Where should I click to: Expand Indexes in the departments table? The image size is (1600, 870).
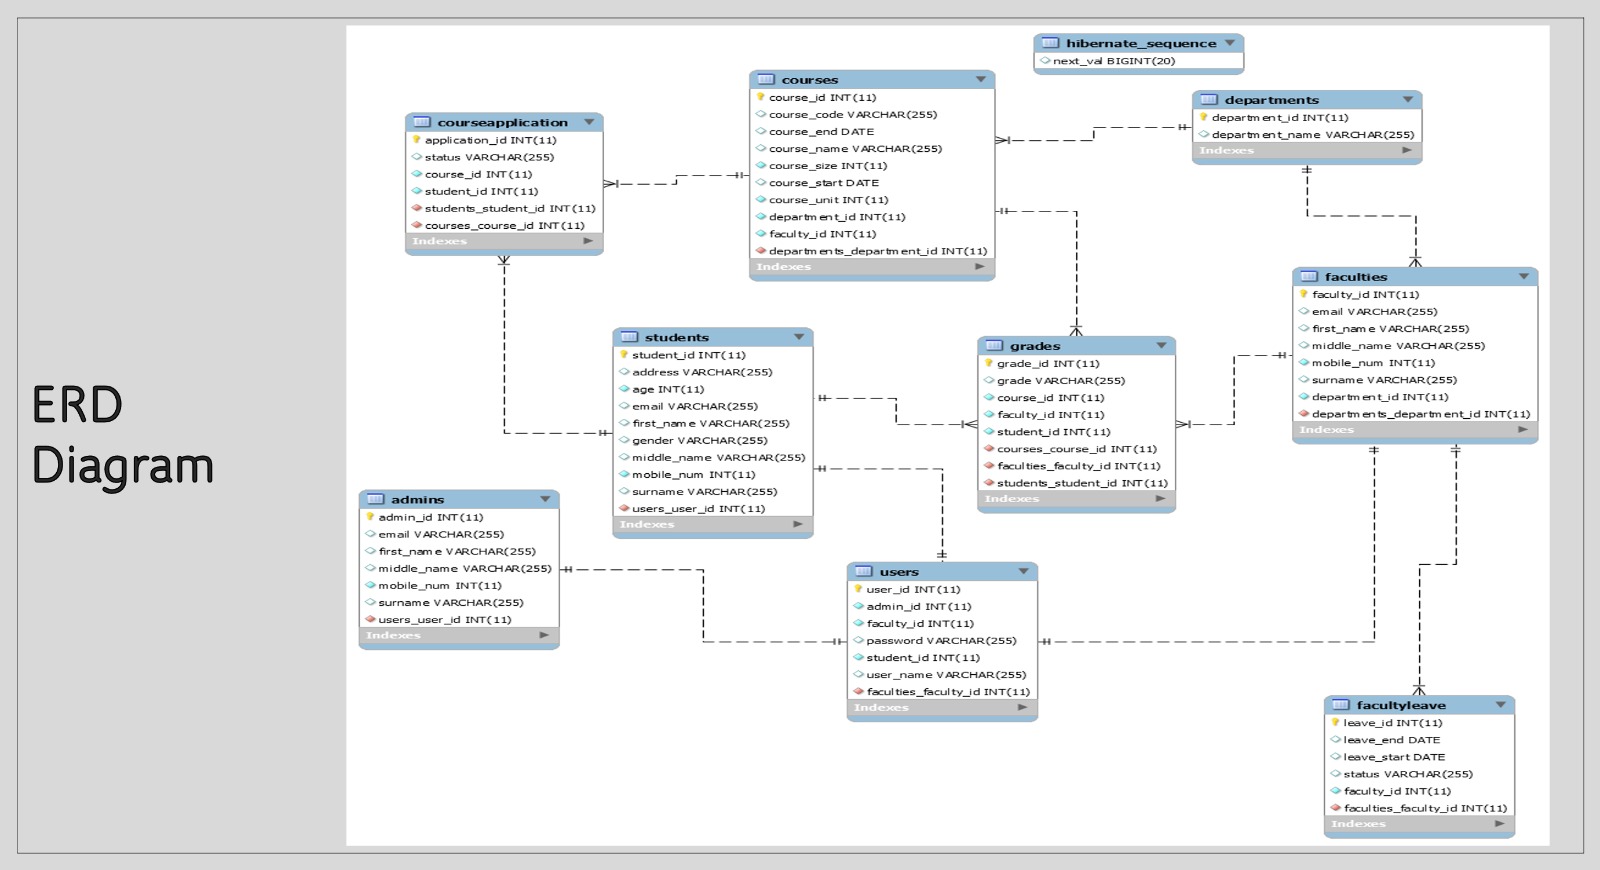click(x=1407, y=150)
